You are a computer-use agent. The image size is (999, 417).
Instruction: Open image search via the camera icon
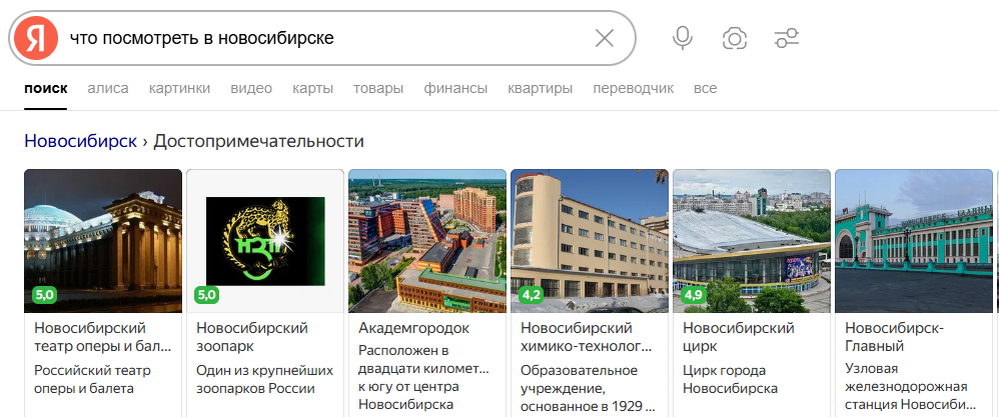click(x=735, y=39)
